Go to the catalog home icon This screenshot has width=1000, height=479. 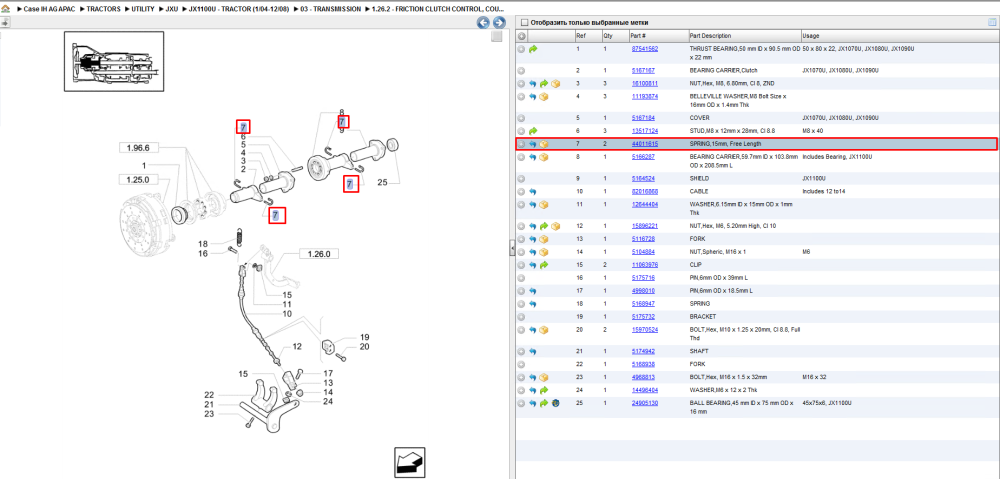6,10
